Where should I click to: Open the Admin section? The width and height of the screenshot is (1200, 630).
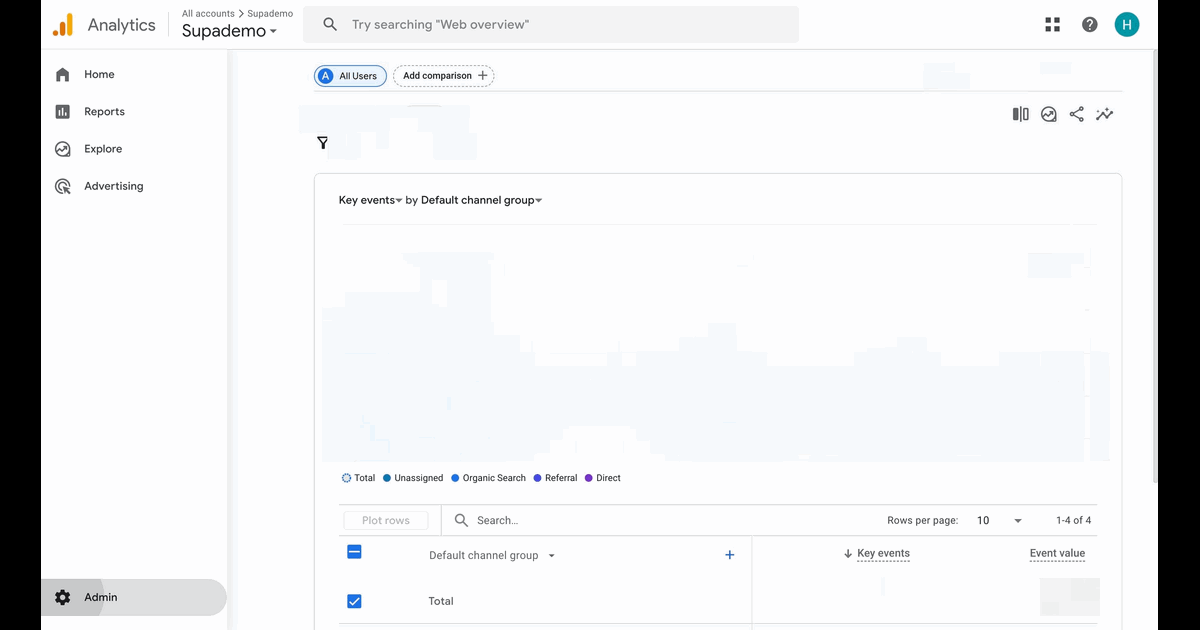(134, 597)
